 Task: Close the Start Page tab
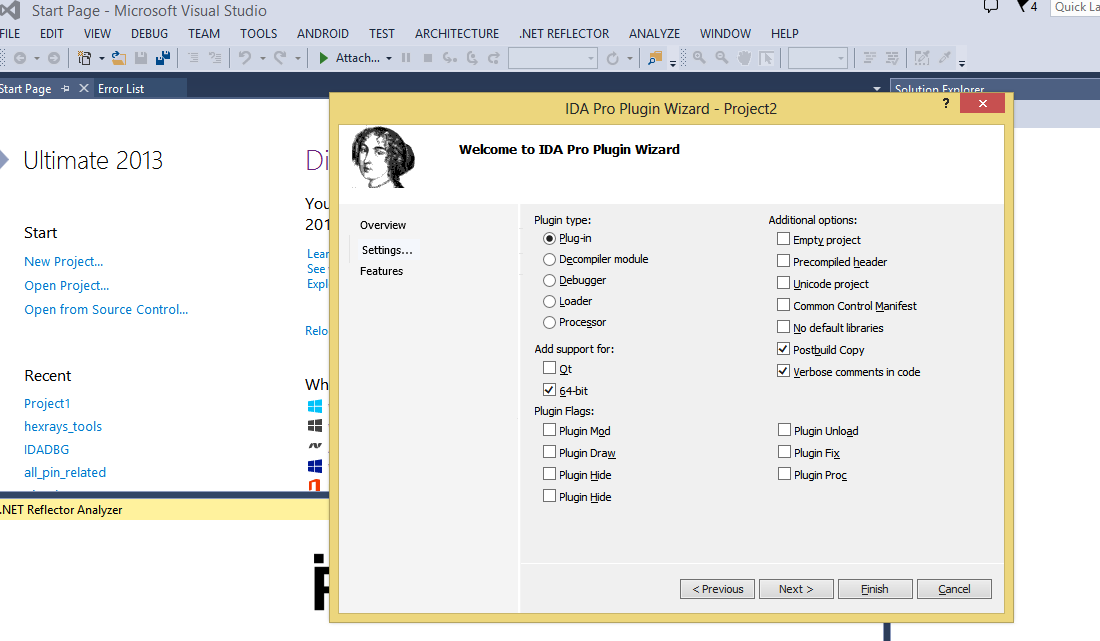click(83, 88)
